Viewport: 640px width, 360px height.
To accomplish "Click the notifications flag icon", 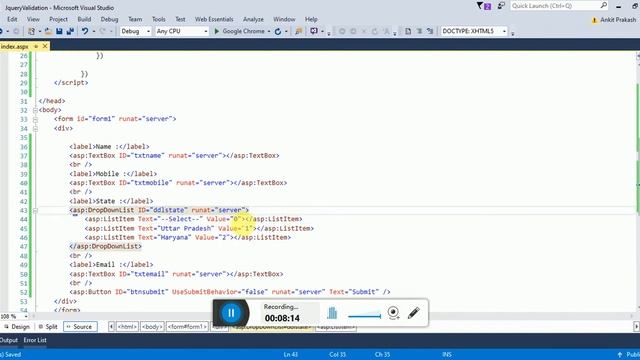I will [x=484, y=6].
